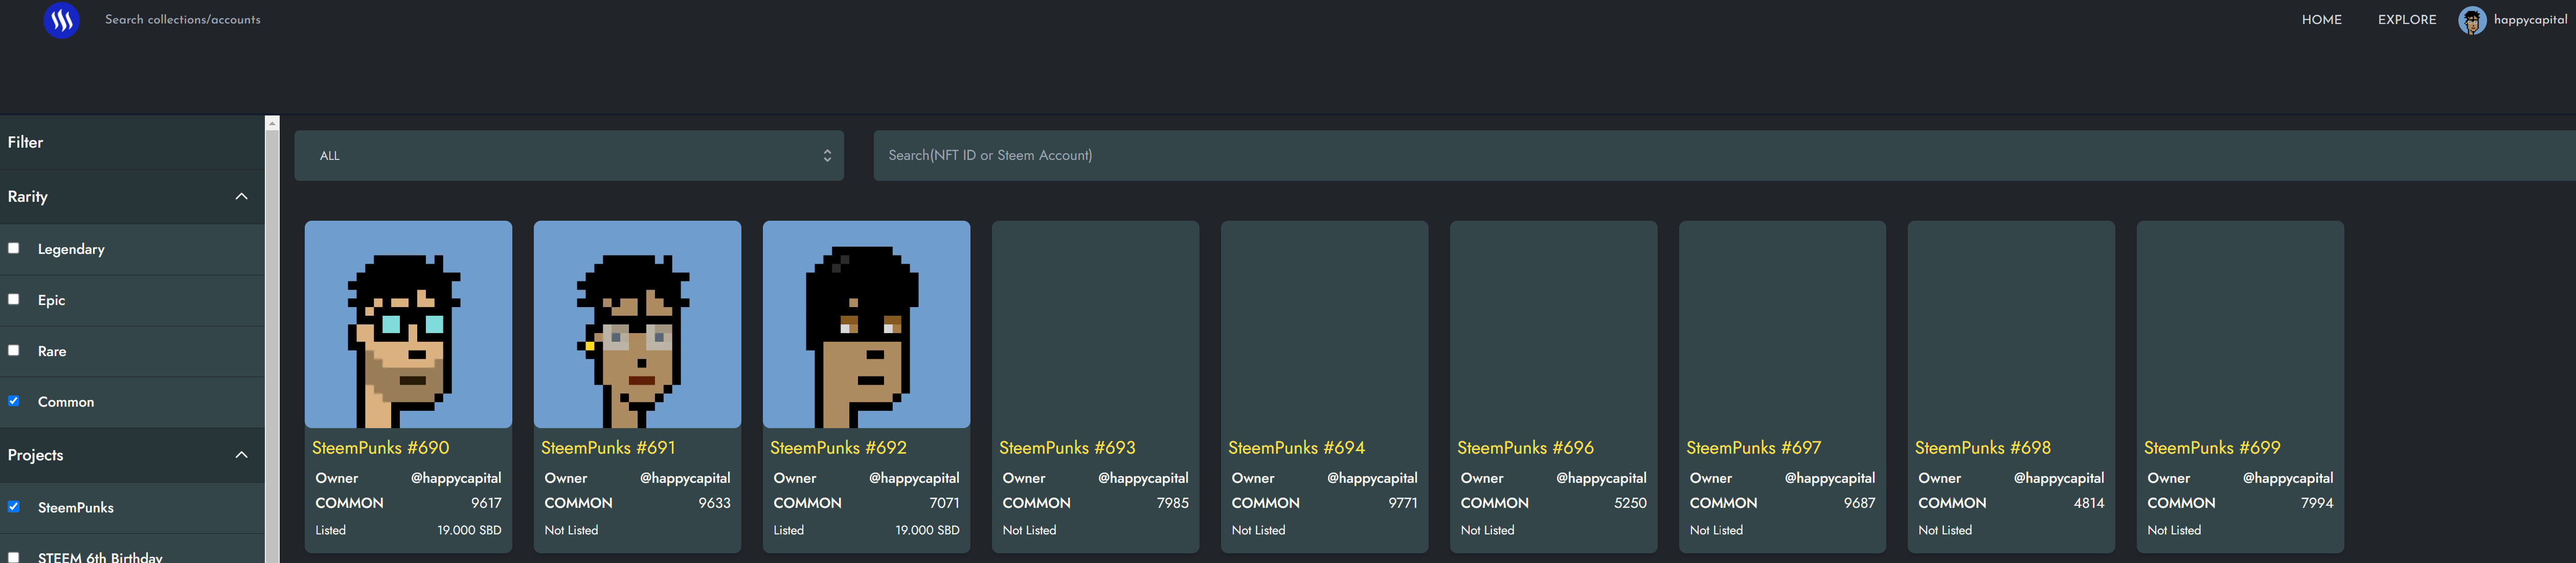Enable the Rare rarity checkbox
Viewport: 2576px width, 563px height.
(x=14, y=350)
